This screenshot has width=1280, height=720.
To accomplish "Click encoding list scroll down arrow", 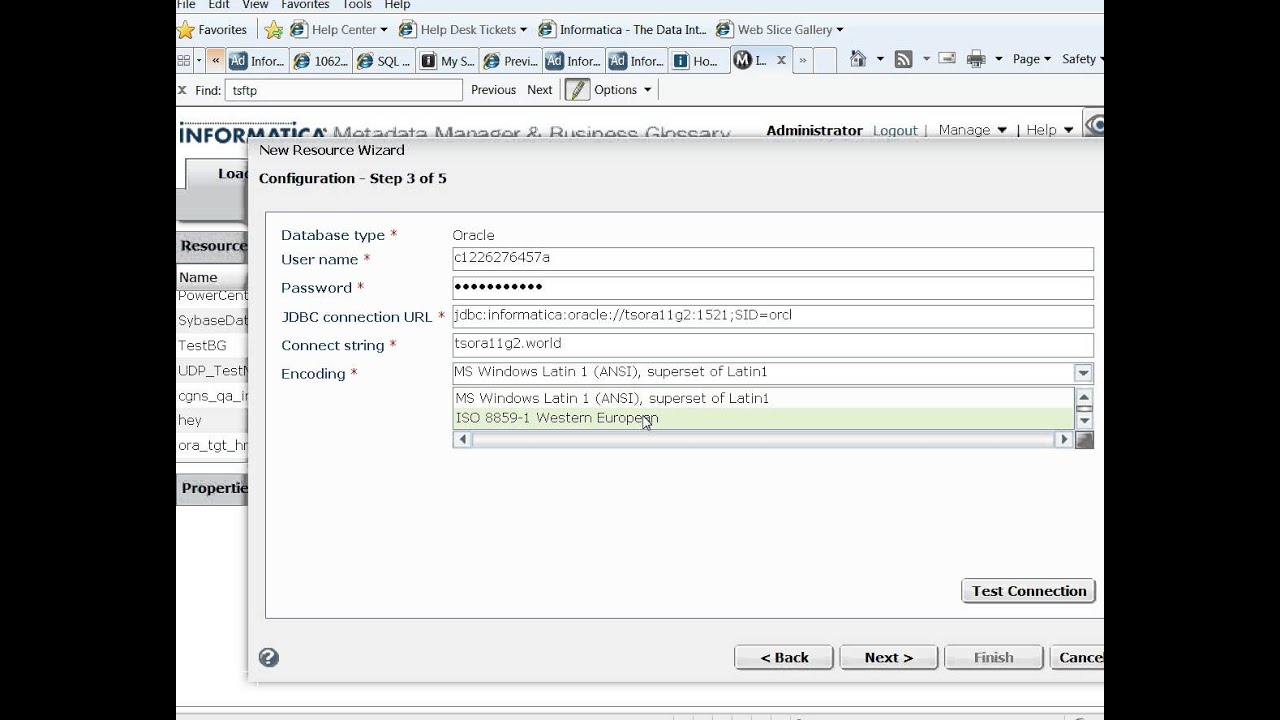I will (x=1084, y=421).
